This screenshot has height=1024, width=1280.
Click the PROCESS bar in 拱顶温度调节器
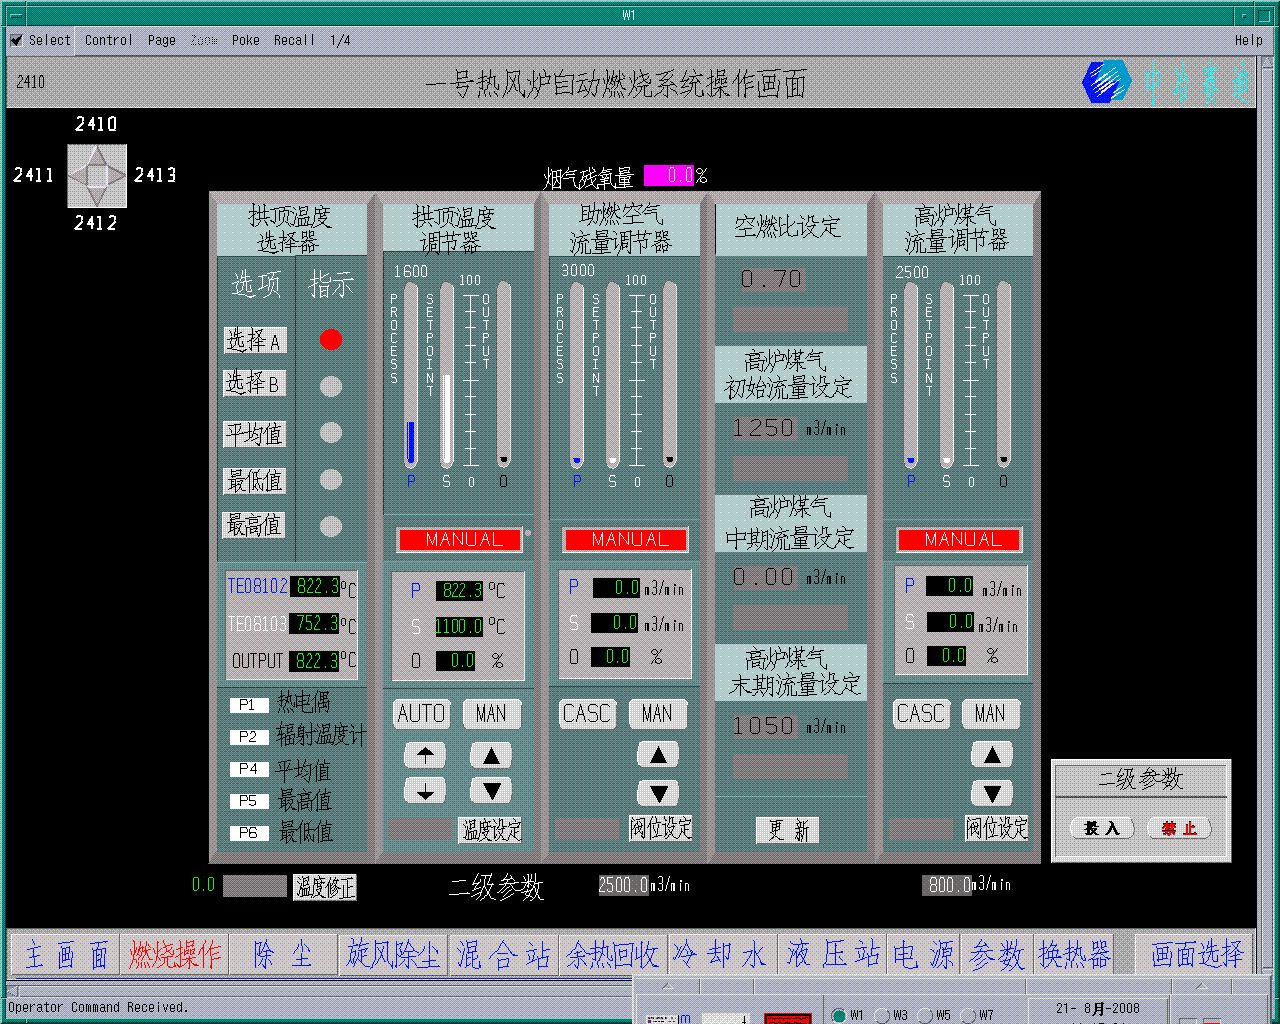411,375
